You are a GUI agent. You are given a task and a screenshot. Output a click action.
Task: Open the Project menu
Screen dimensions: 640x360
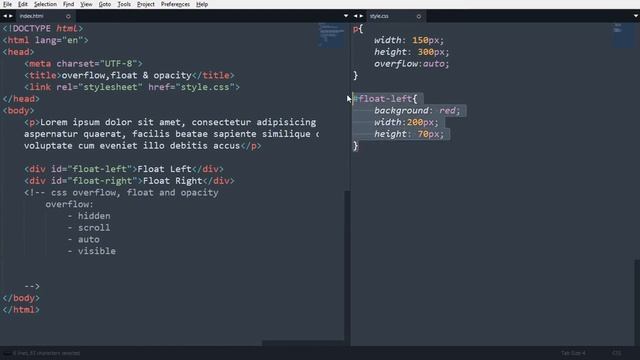coord(146,4)
